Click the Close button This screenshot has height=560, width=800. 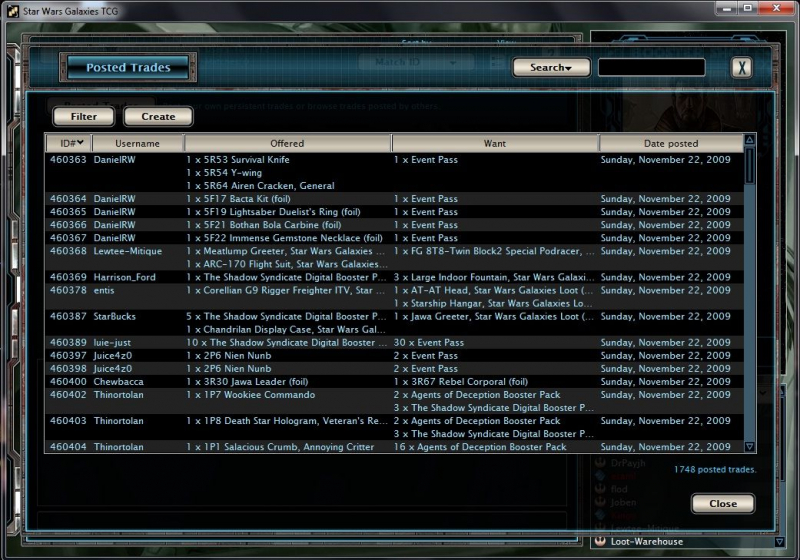click(x=723, y=503)
